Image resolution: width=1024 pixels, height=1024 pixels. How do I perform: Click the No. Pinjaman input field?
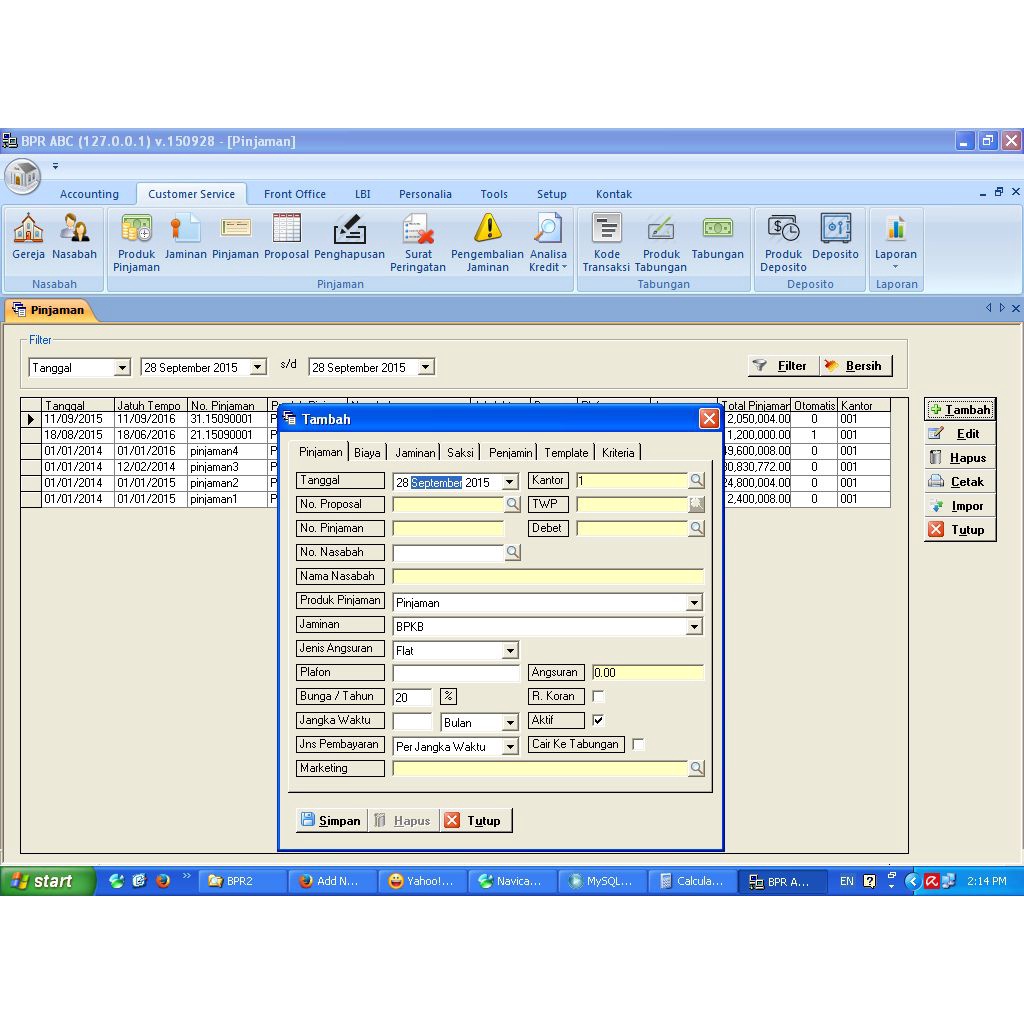(448, 528)
